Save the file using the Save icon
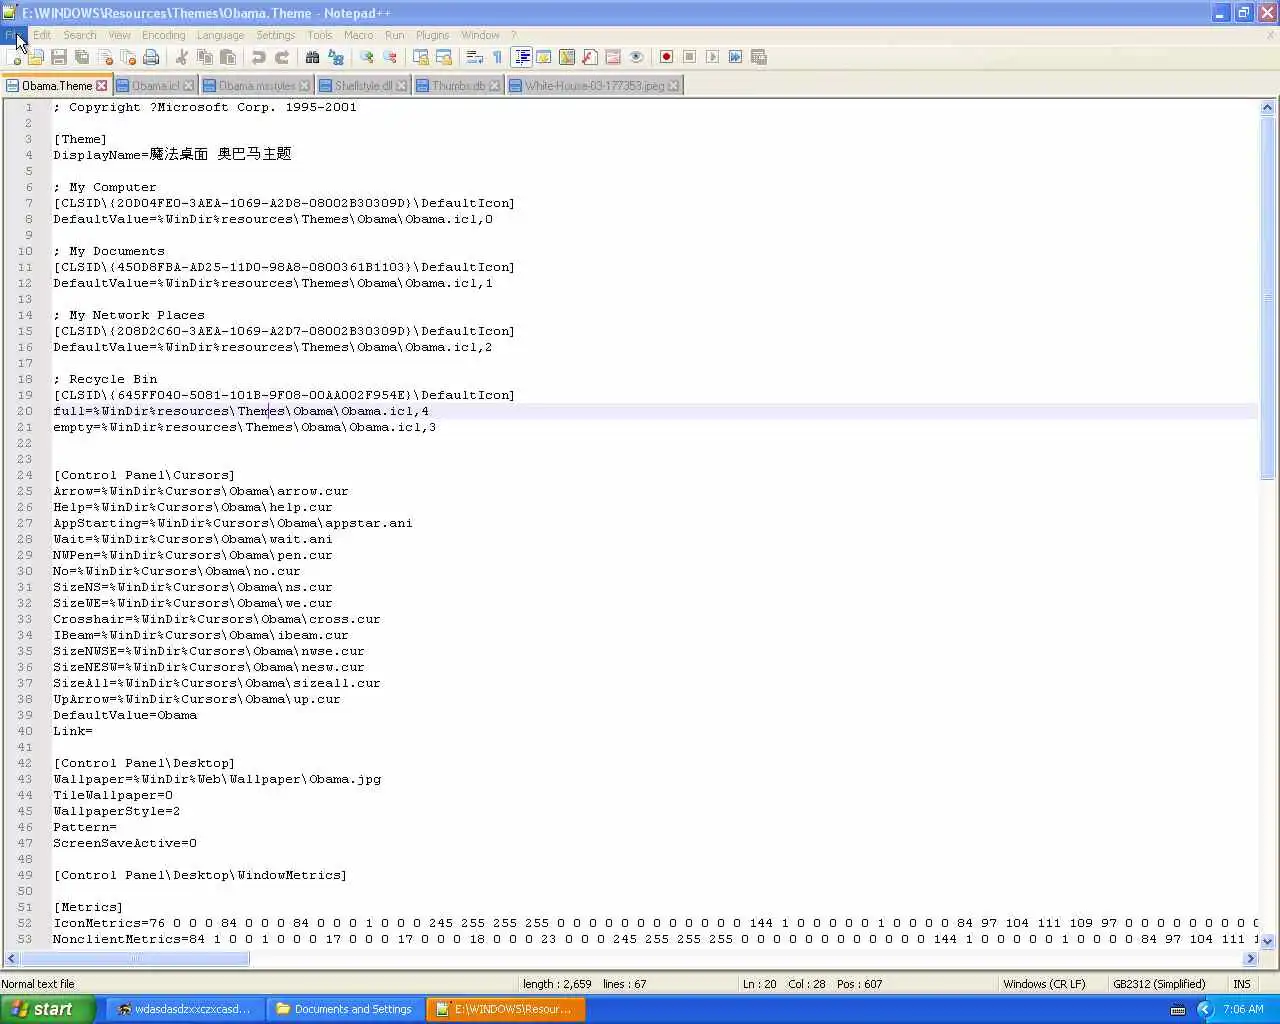The width and height of the screenshot is (1280, 1024). 59,57
